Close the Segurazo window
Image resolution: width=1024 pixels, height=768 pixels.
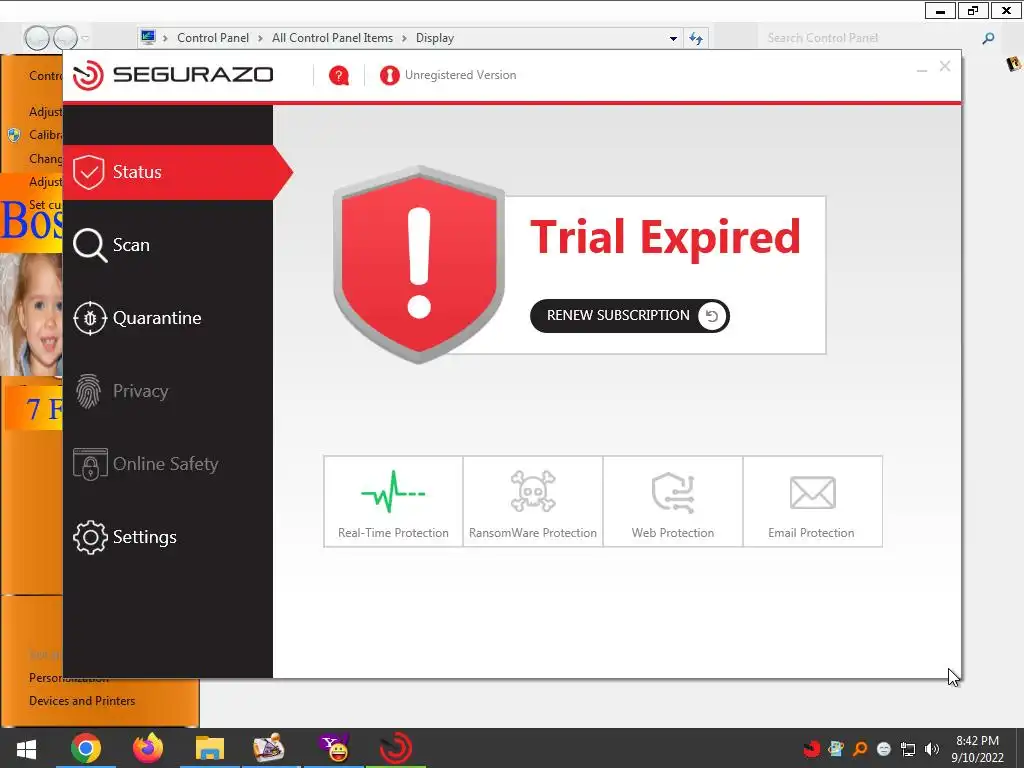click(x=944, y=67)
